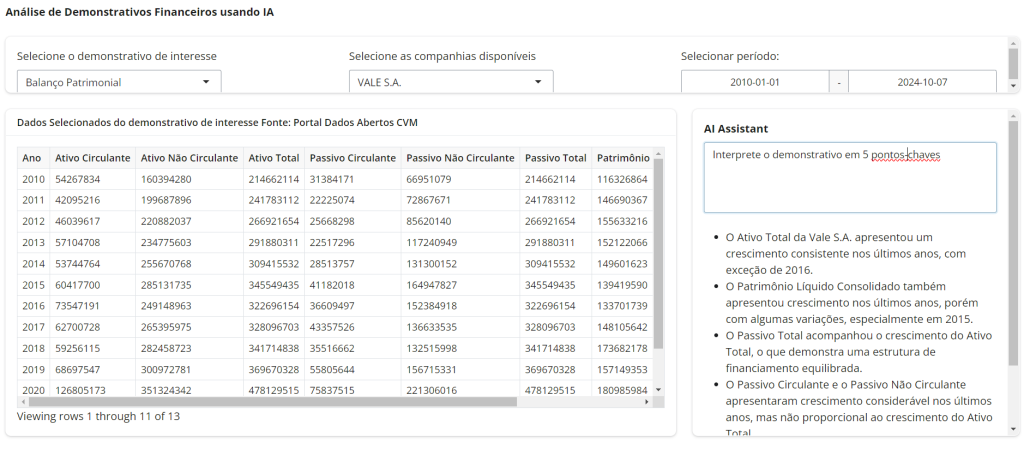Select the 2015 year cell

[31, 285]
